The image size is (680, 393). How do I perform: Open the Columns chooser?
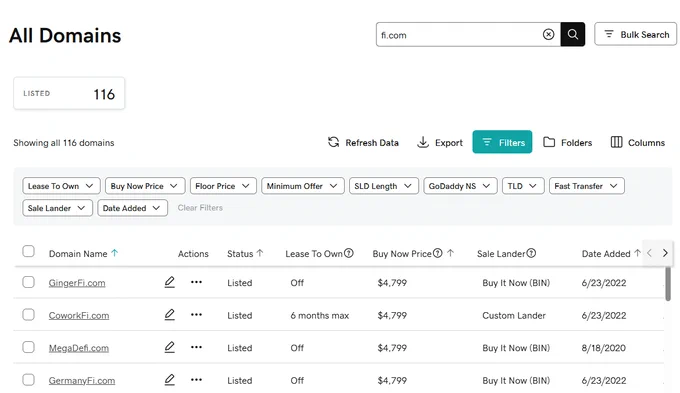click(x=638, y=142)
